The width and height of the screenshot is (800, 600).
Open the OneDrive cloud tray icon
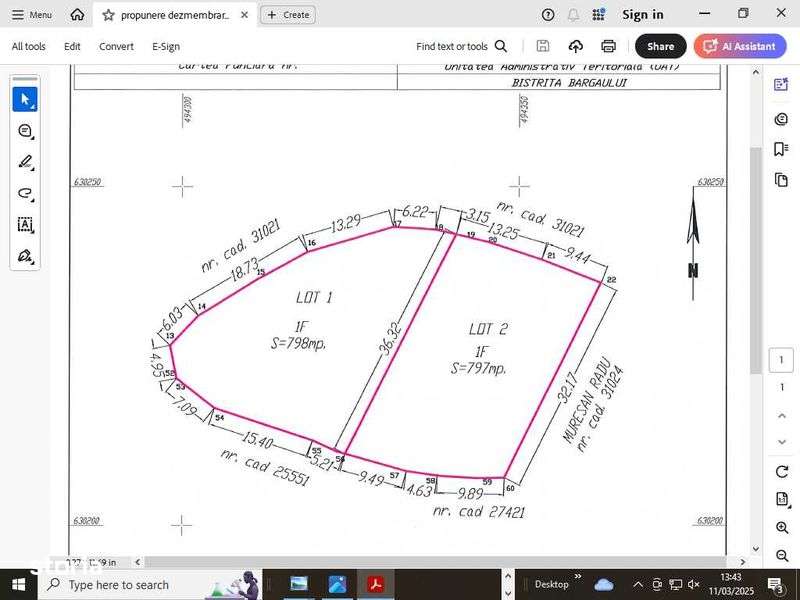[604, 585]
